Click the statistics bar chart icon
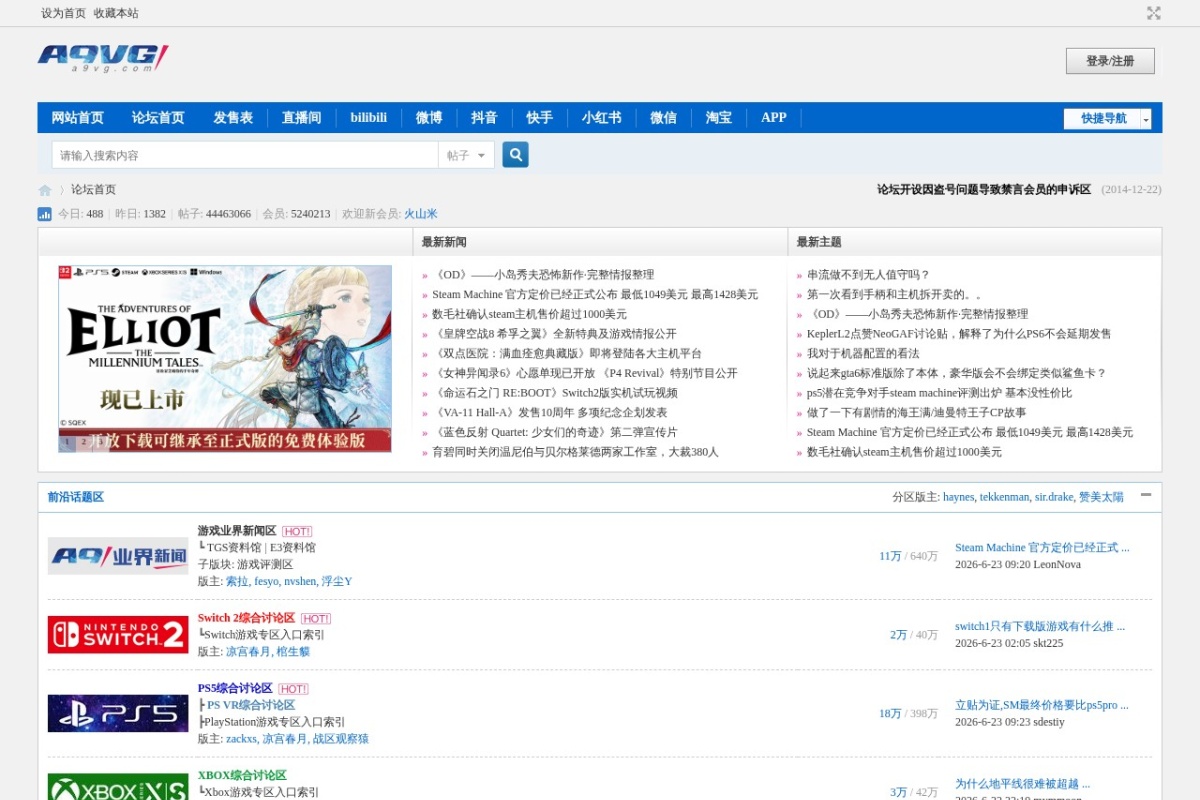The height and width of the screenshot is (800, 1200). [45, 214]
